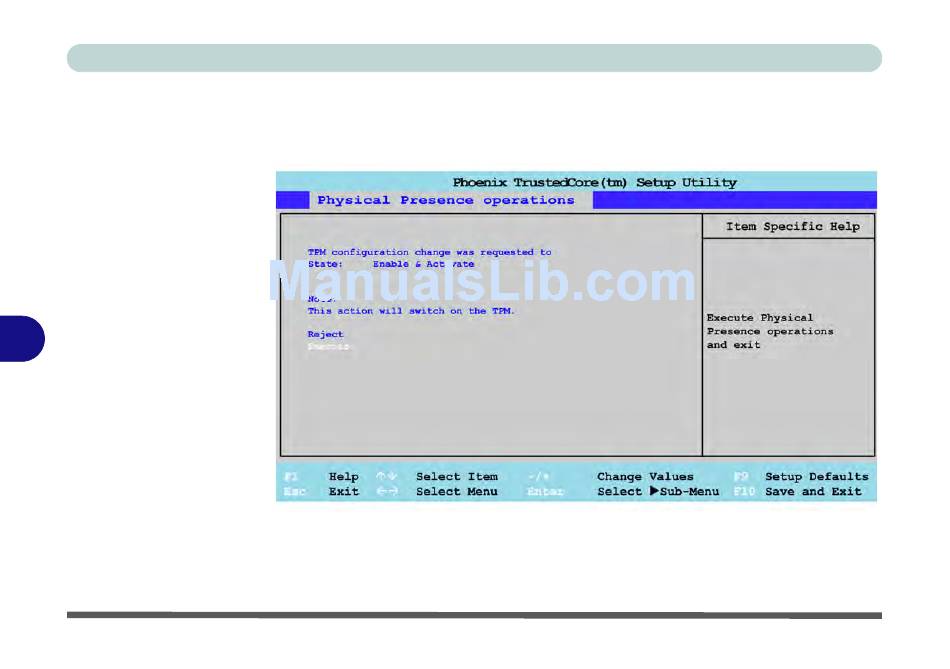950x669 pixels.
Task: Click the Esc key hint
Action: click(x=294, y=491)
